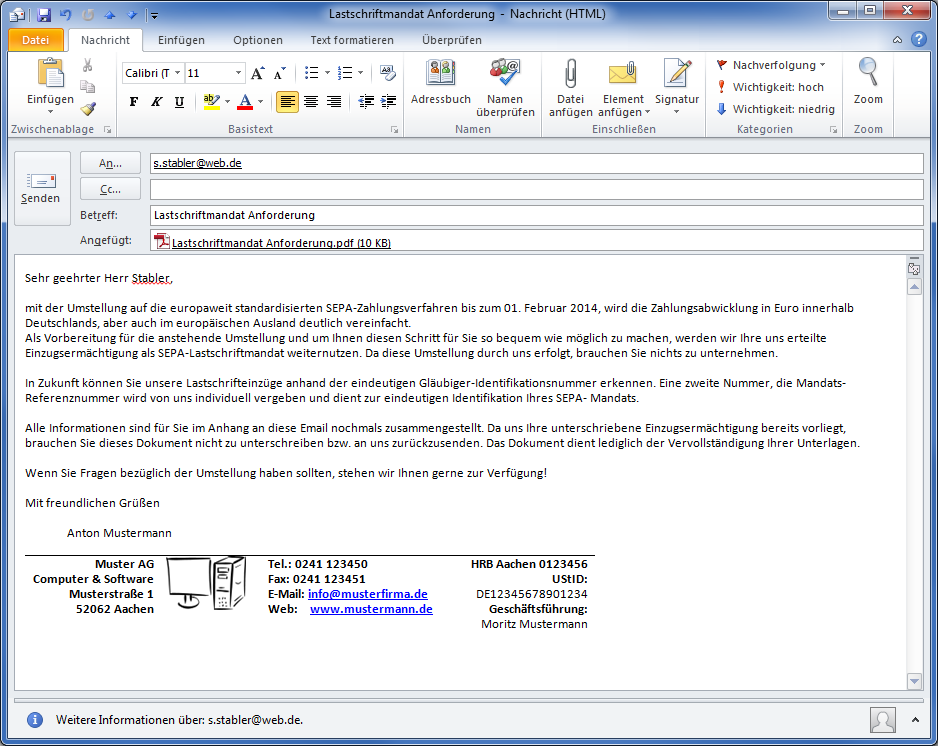938x746 pixels.
Task: Open the font size dropdown
Action: point(238,73)
